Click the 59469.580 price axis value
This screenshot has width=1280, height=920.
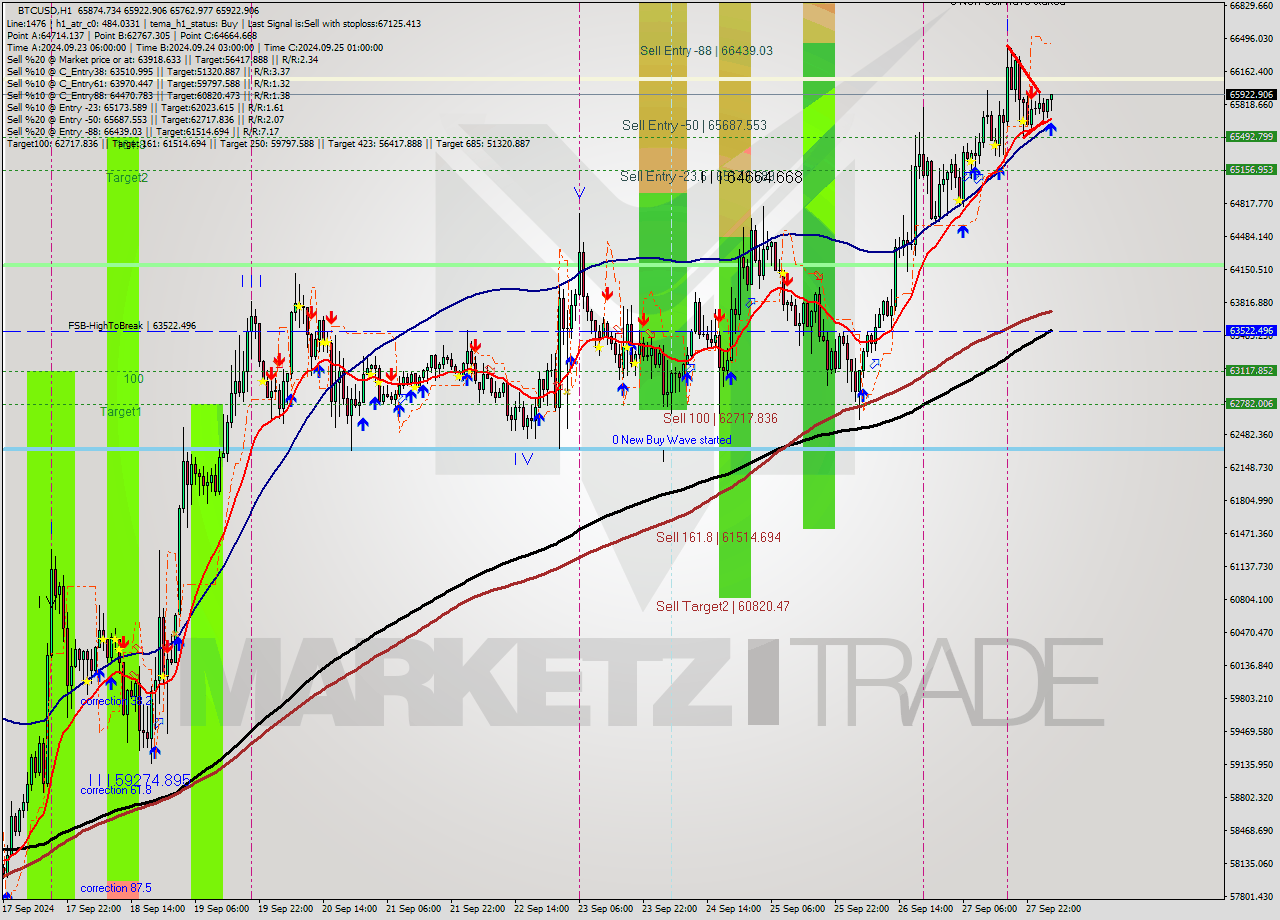[1250, 731]
